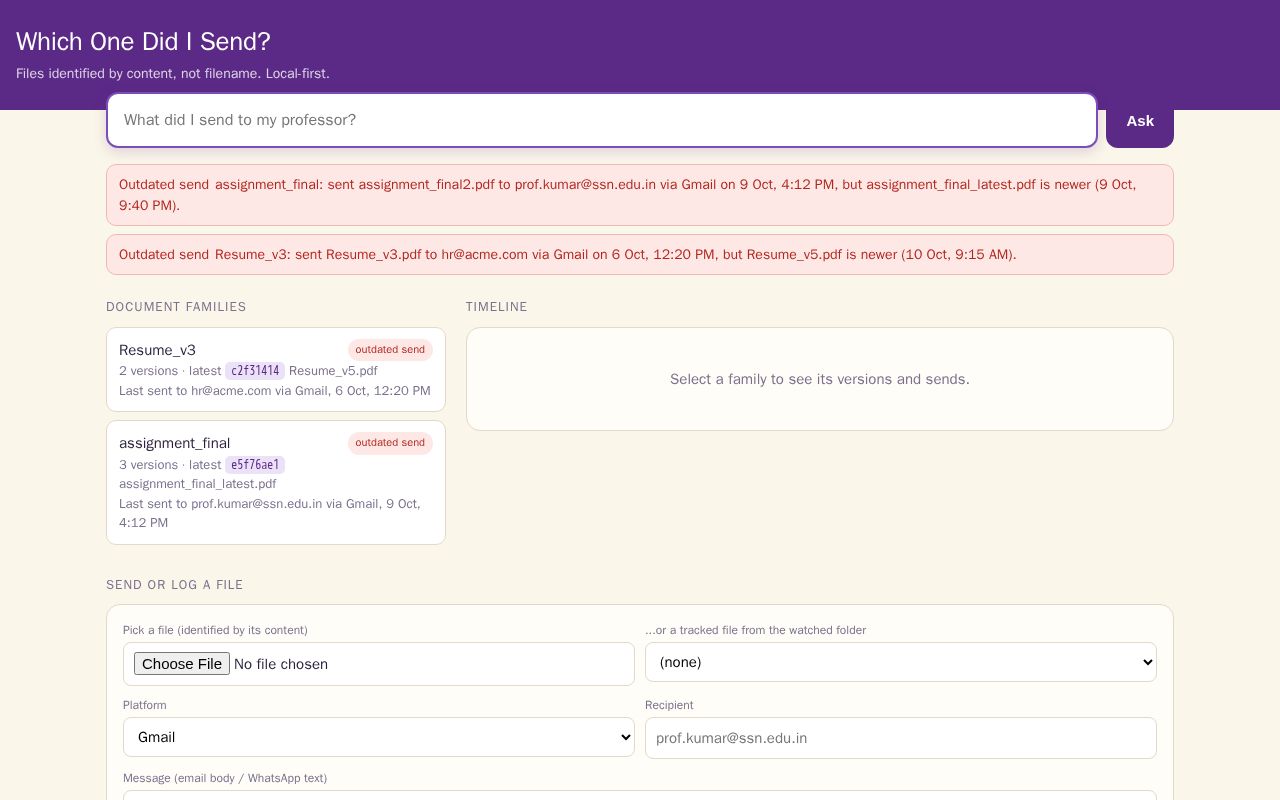The width and height of the screenshot is (1280, 800).
Task: Click the Ask button
Action: tap(1139, 121)
